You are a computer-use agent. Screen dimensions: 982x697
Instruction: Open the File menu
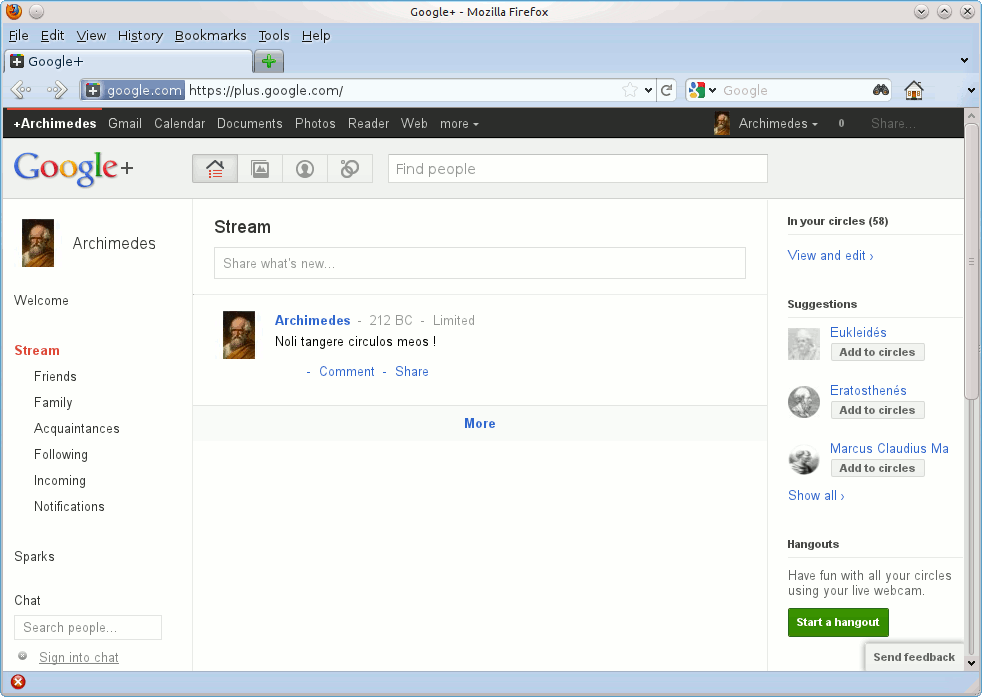click(19, 36)
